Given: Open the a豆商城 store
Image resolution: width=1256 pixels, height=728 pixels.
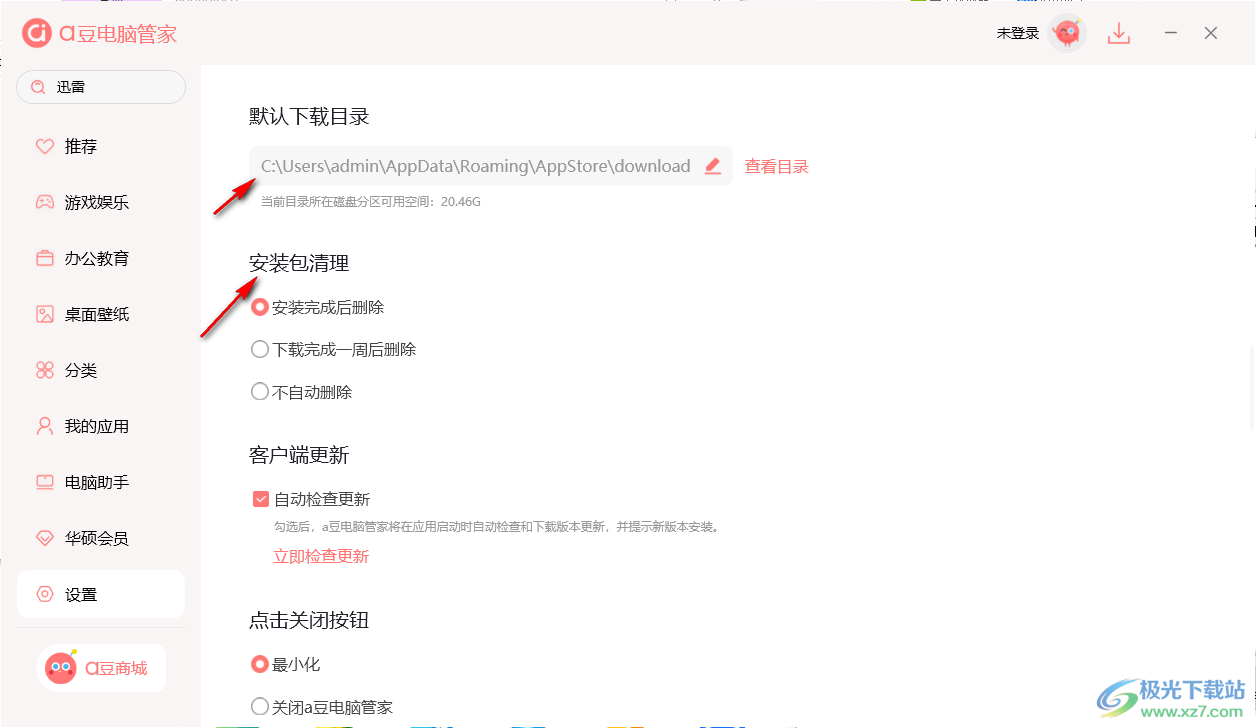Looking at the screenshot, I should pyautogui.click(x=100, y=667).
